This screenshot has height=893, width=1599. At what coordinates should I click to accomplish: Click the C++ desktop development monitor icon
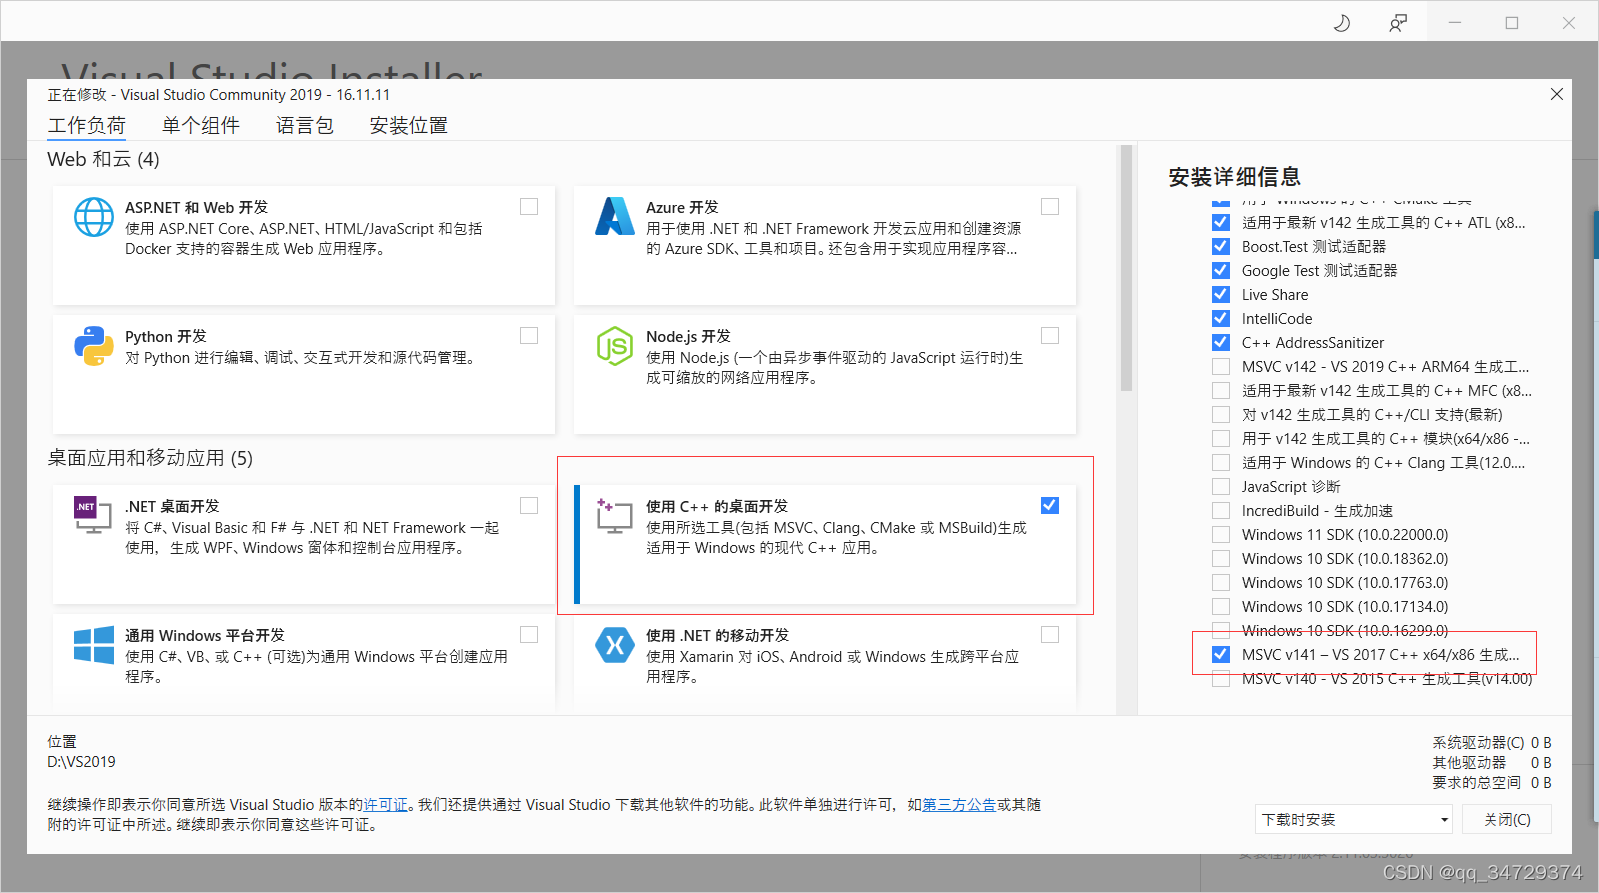click(614, 516)
